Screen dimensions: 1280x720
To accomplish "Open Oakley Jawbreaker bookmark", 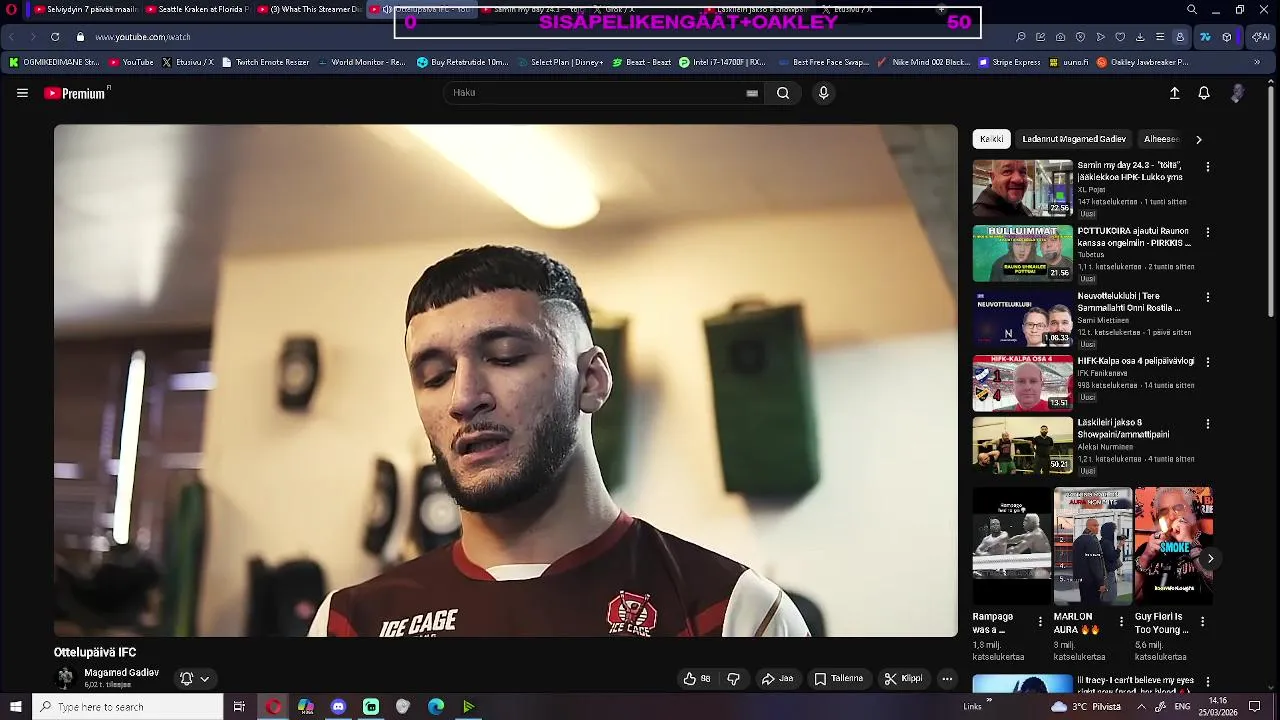I will point(1142,62).
